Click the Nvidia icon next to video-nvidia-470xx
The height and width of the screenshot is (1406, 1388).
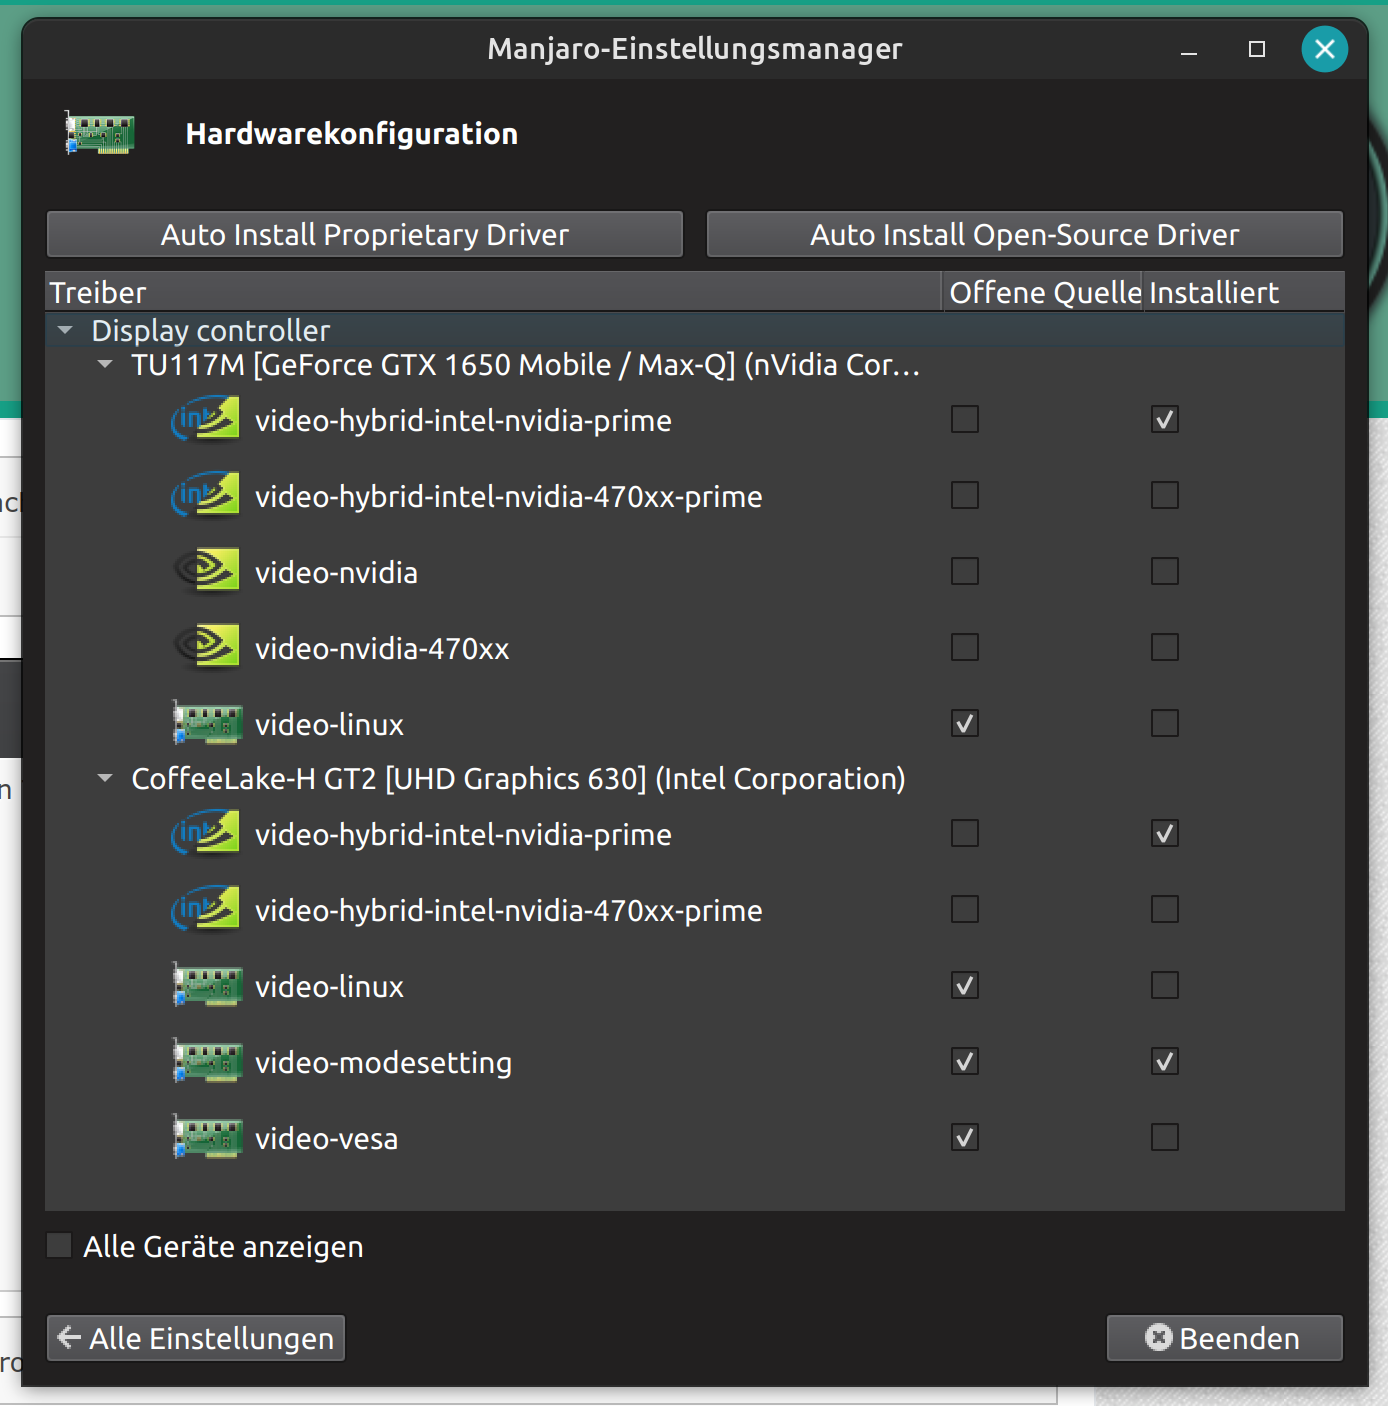pyautogui.click(x=206, y=648)
